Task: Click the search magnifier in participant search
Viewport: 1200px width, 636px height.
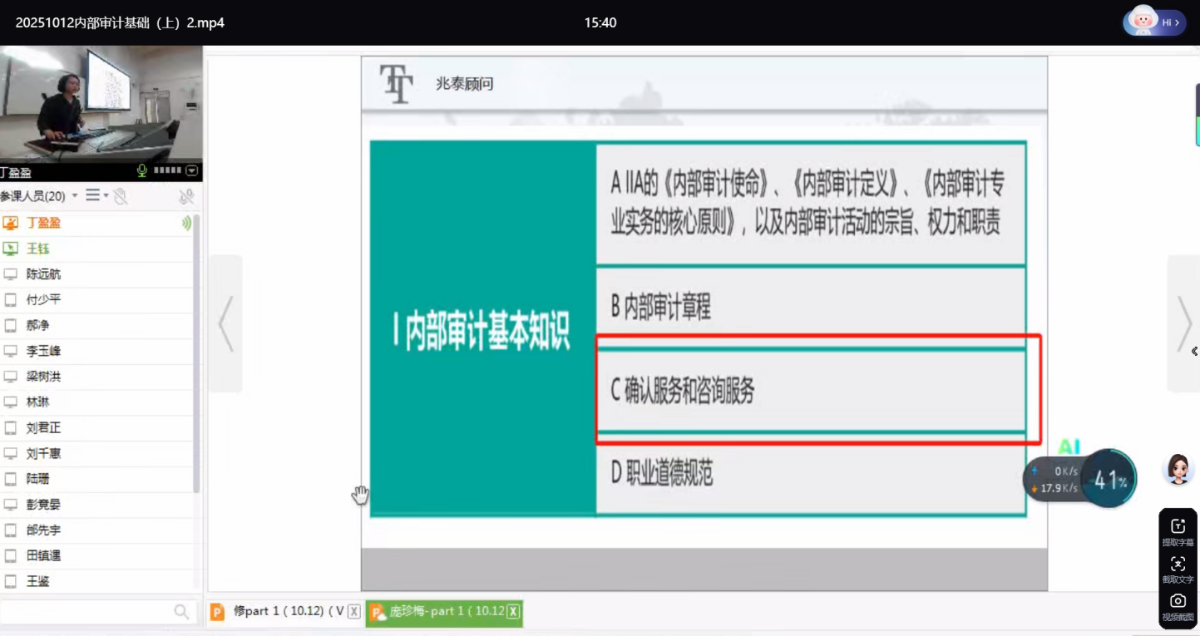Action: click(x=181, y=611)
